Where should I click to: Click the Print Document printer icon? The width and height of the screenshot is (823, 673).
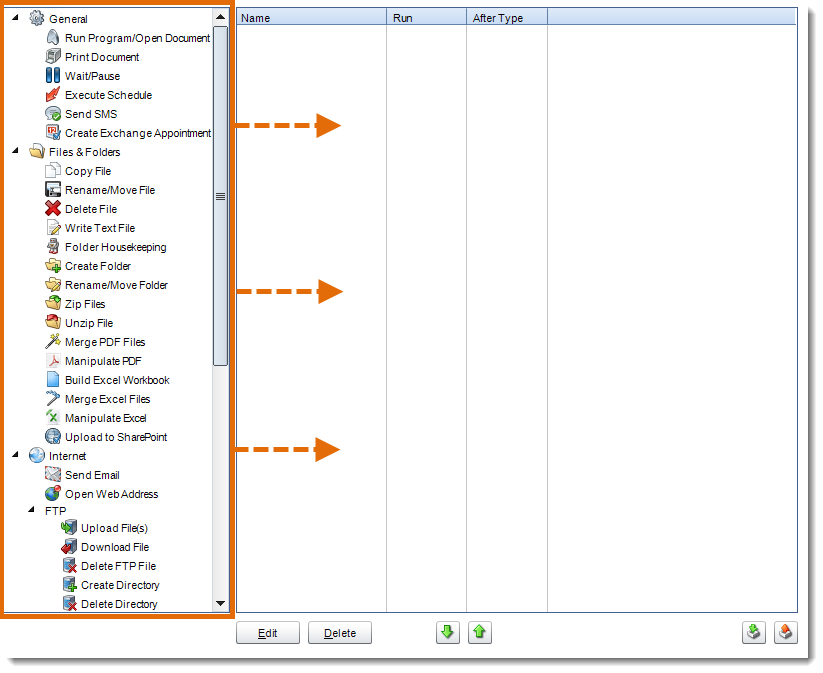(53, 57)
